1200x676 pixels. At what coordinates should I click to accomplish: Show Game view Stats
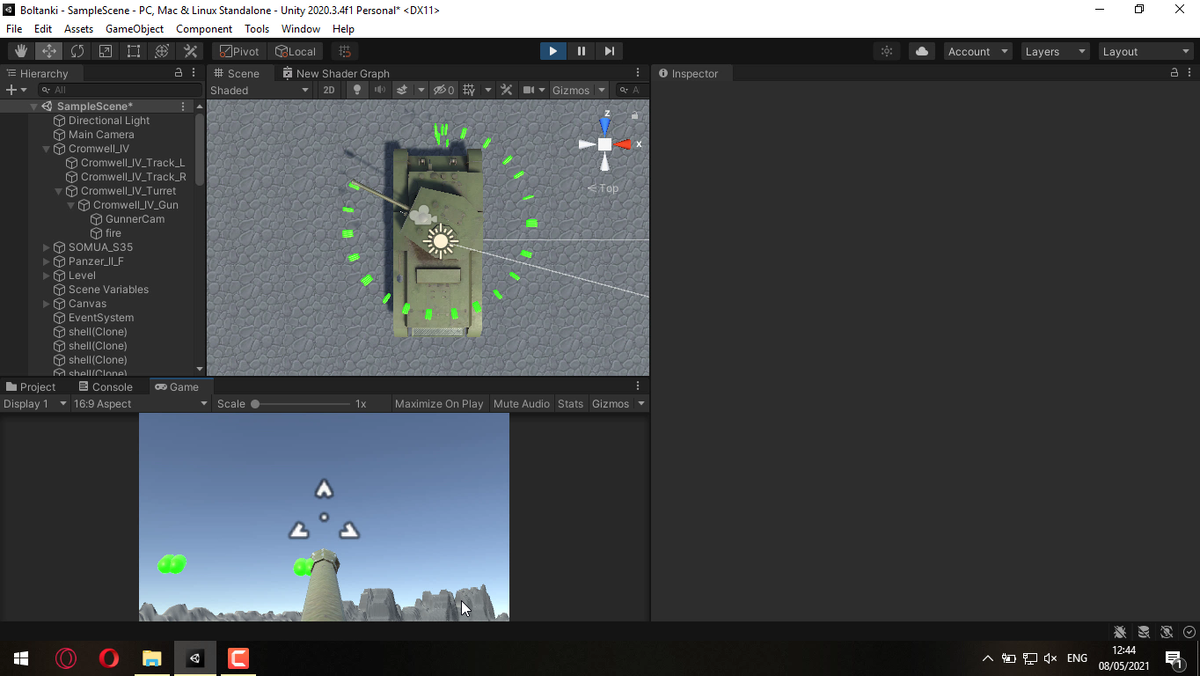coord(571,404)
